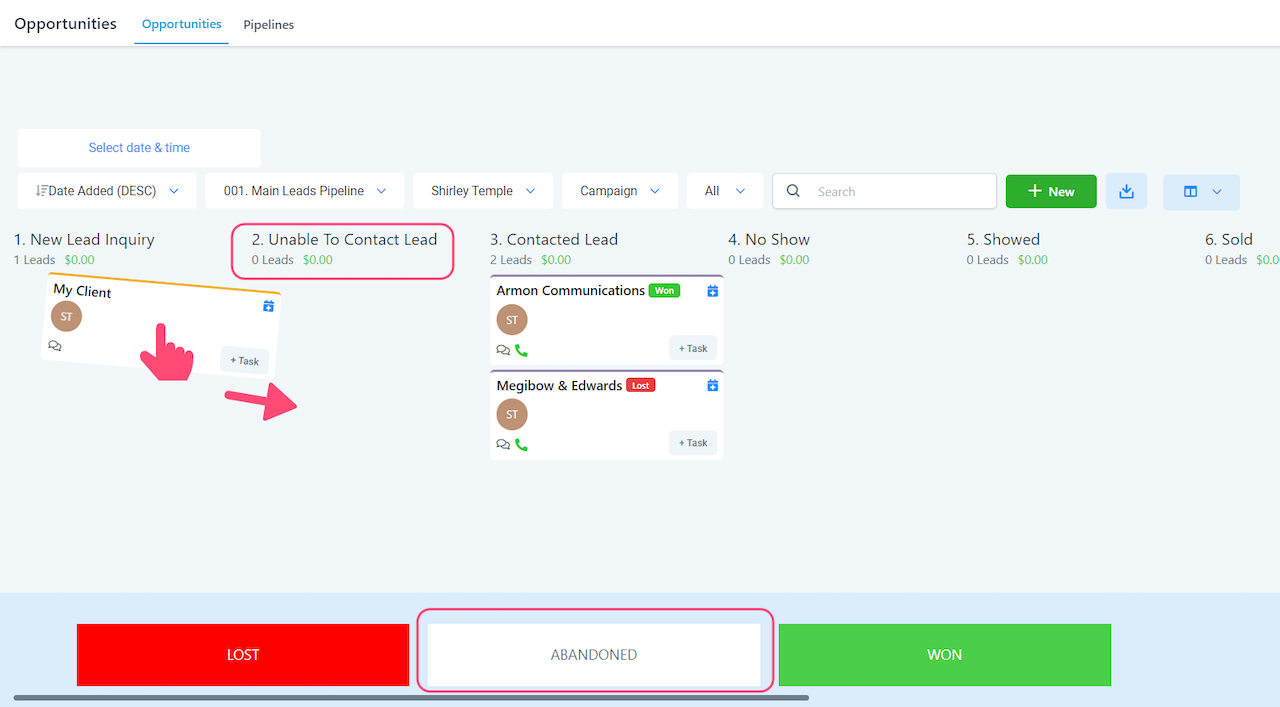Click the Won badge on Armon Communications

(664, 291)
